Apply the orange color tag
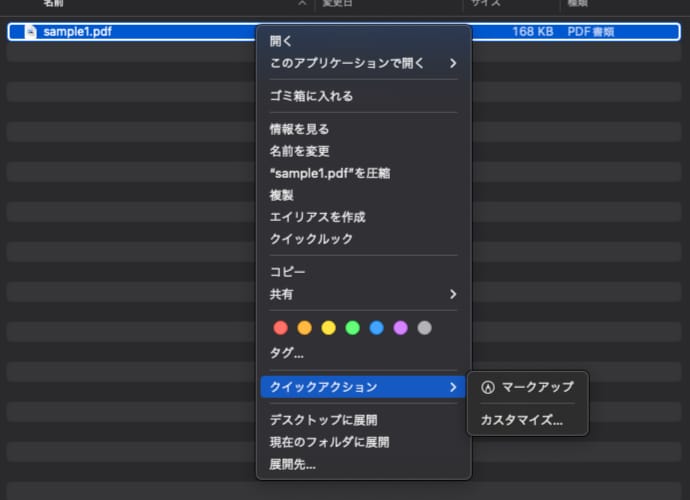The width and height of the screenshot is (690, 500). tap(304, 328)
